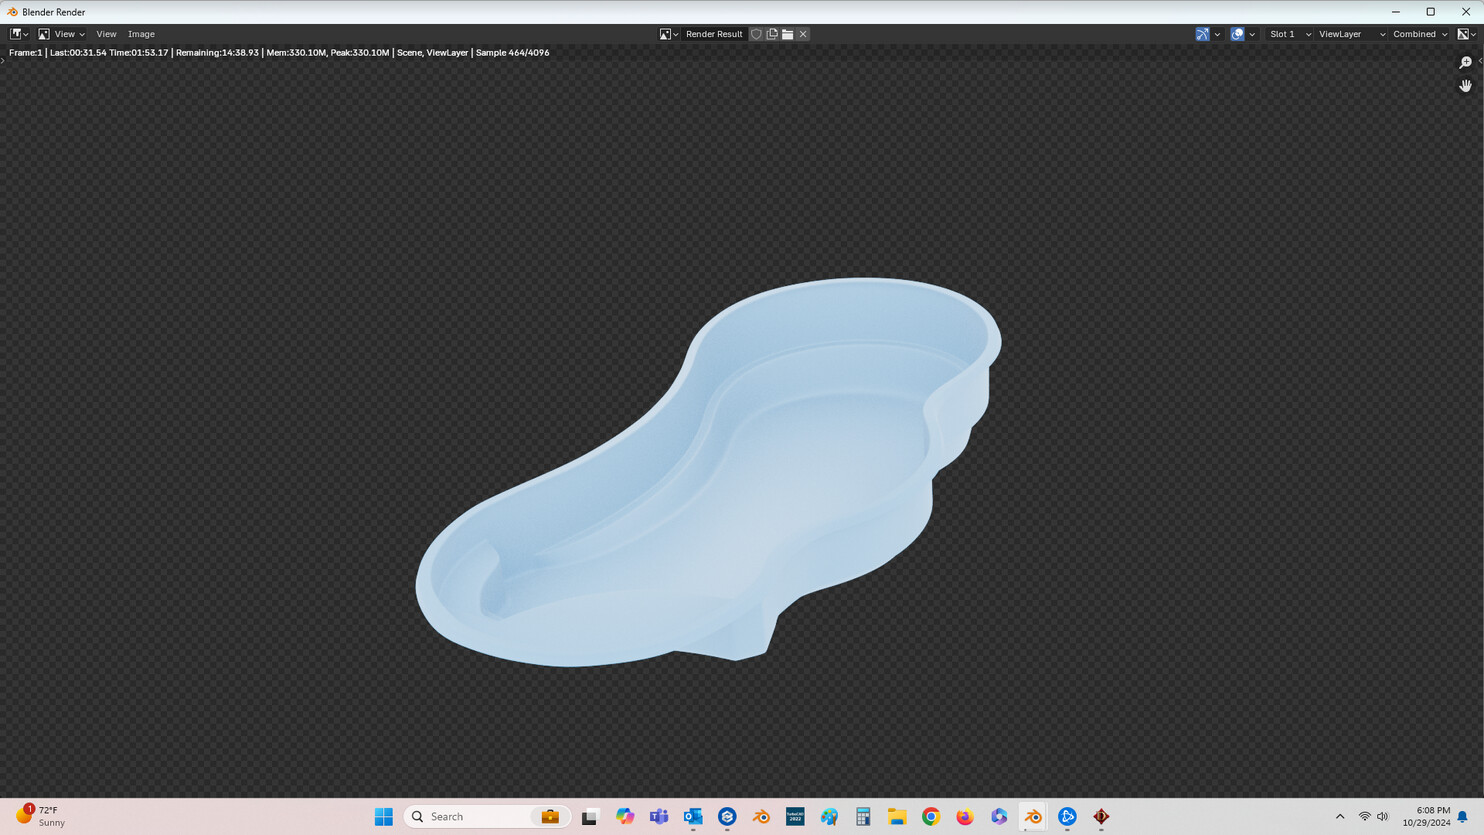The width and height of the screenshot is (1484, 835).
Task: Open the Image menu in the header
Action: coord(141,33)
